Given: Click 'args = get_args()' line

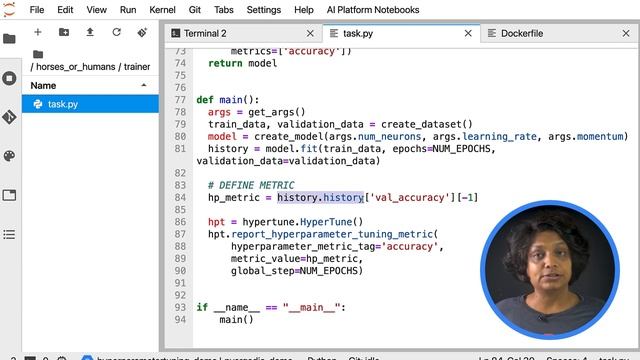Looking at the screenshot, I should (256, 112).
